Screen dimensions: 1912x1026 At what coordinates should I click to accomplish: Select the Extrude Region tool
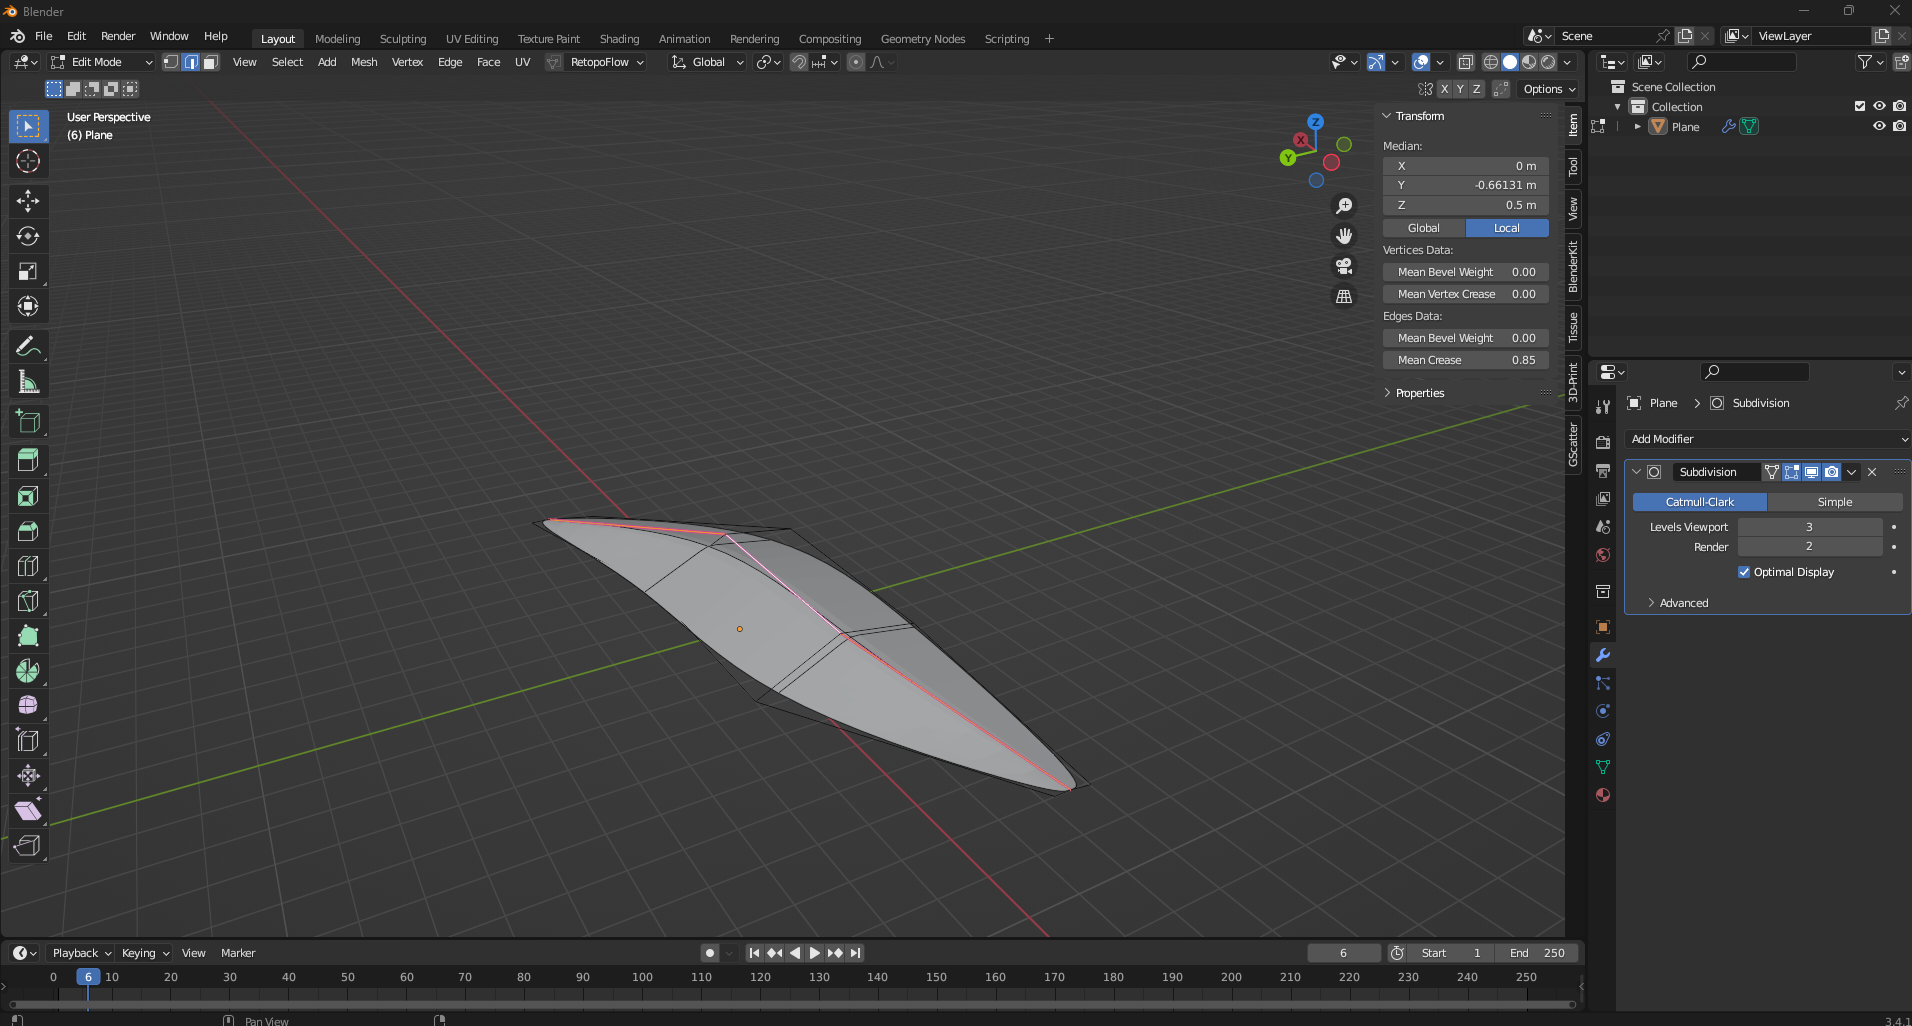pyautogui.click(x=28, y=461)
